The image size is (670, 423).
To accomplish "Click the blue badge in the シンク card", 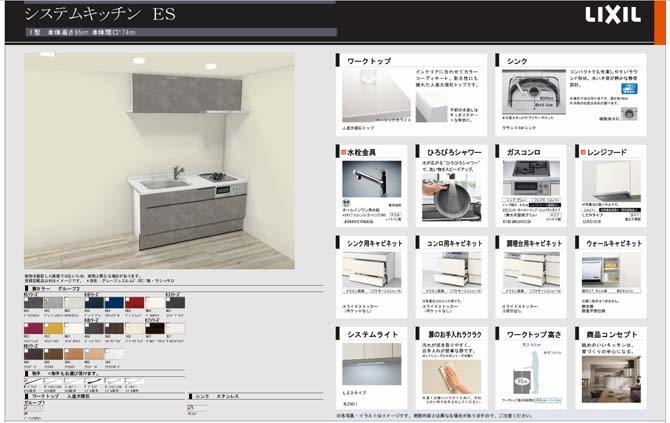I will [x=629, y=88].
